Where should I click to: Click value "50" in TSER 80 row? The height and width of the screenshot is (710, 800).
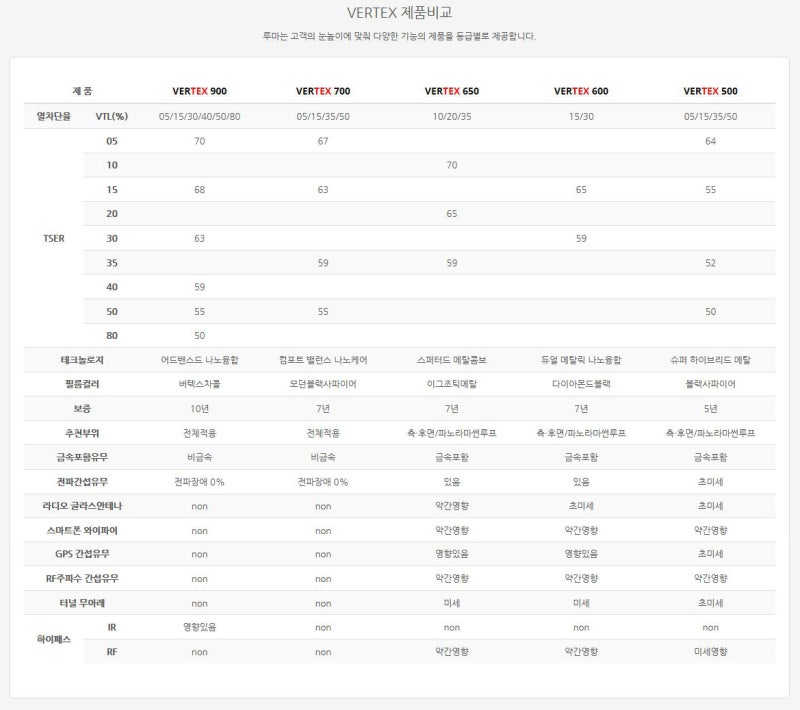pyautogui.click(x=199, y=336)
